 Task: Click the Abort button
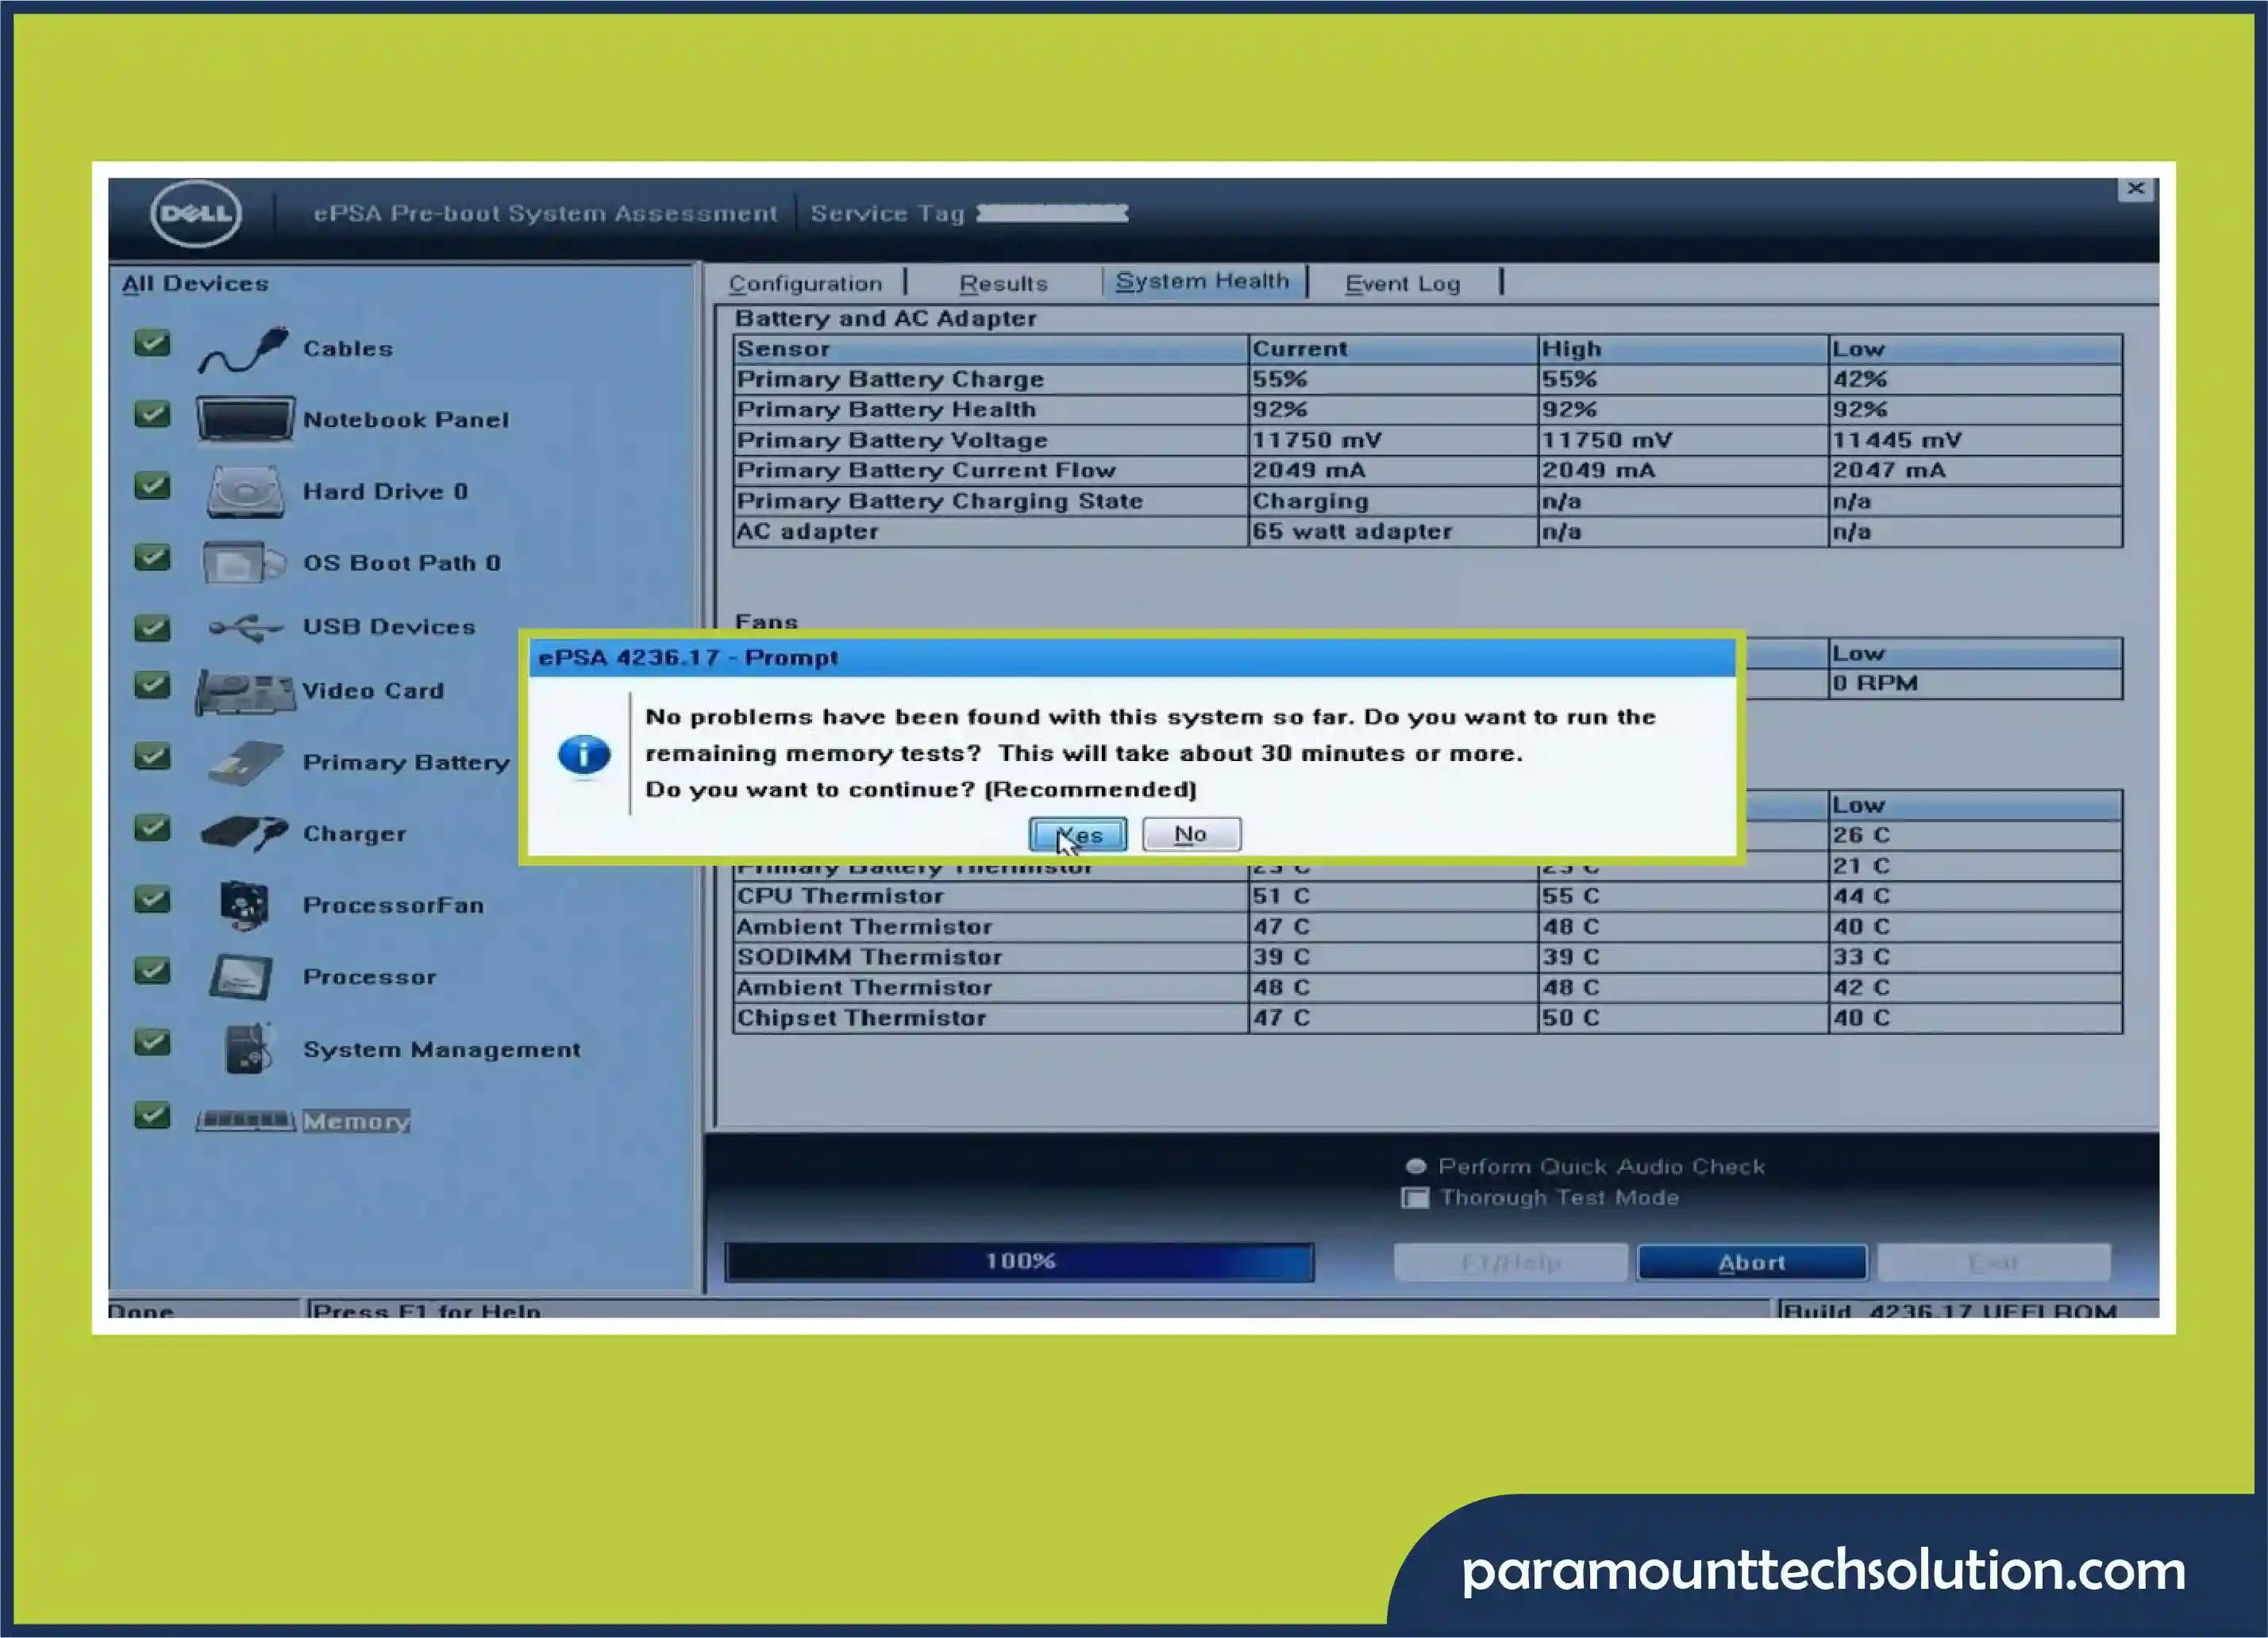(x=1752, y=1263)
